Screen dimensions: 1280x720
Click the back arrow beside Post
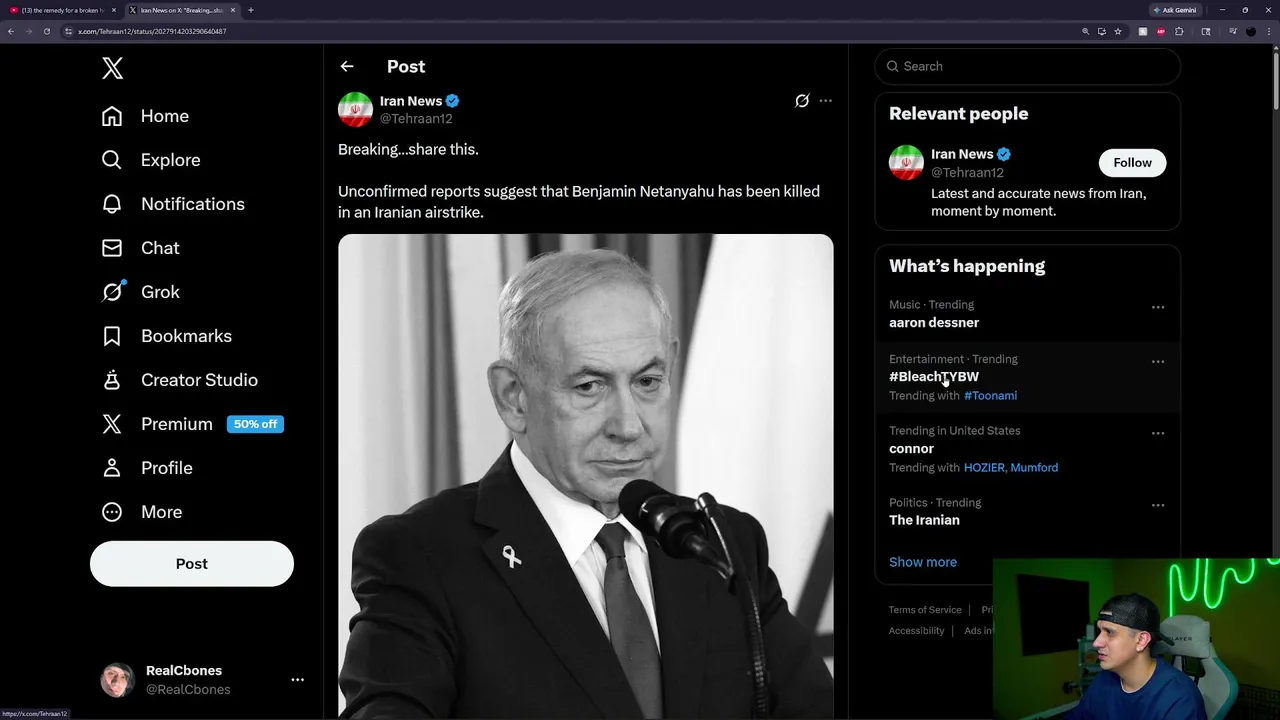[347, 66]
